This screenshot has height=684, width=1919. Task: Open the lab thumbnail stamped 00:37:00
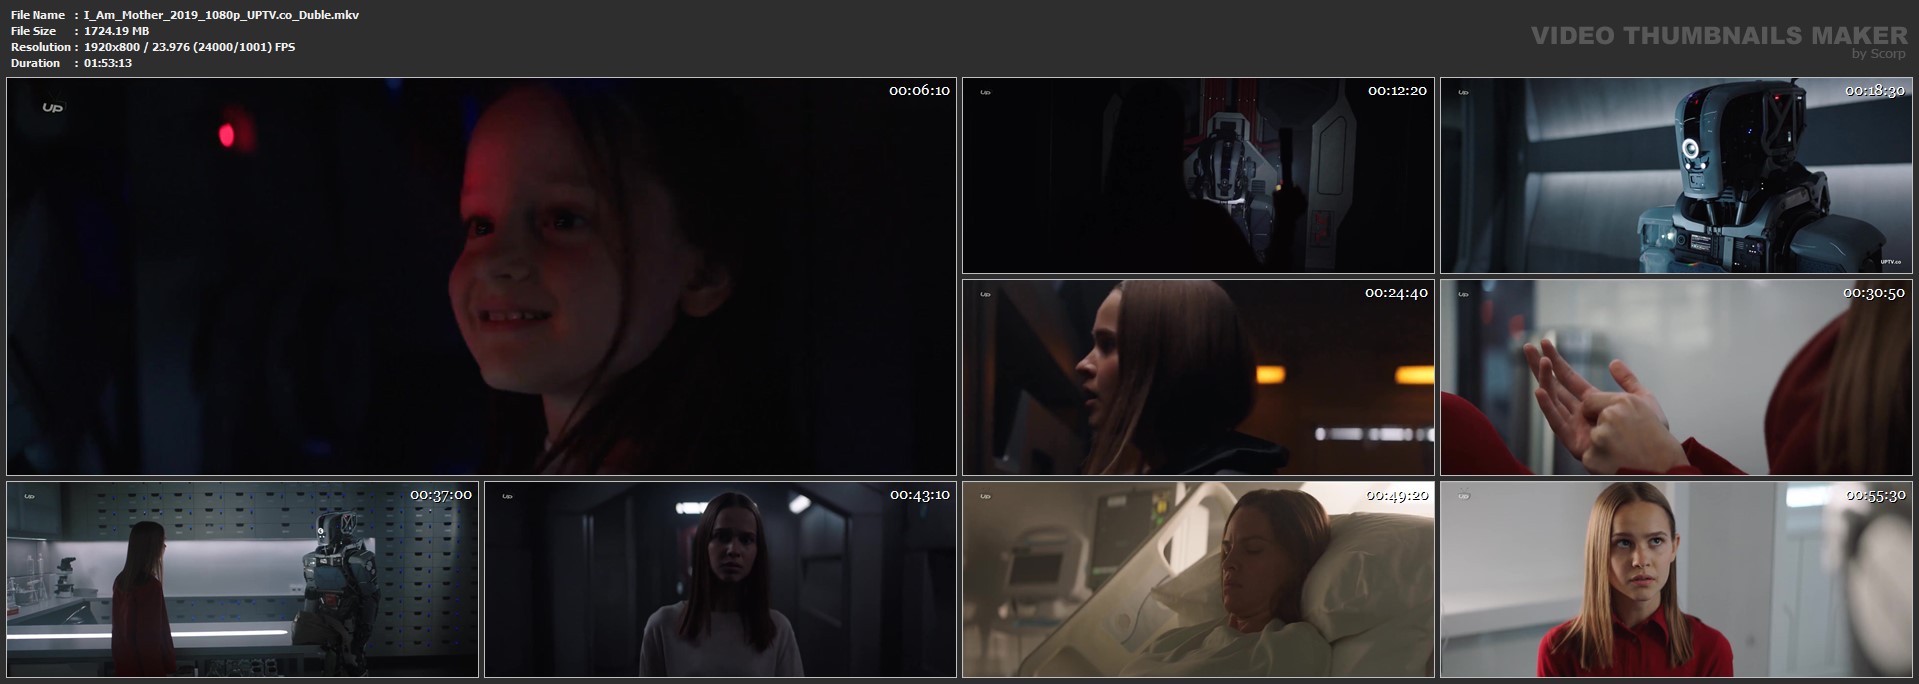point(242,579)
